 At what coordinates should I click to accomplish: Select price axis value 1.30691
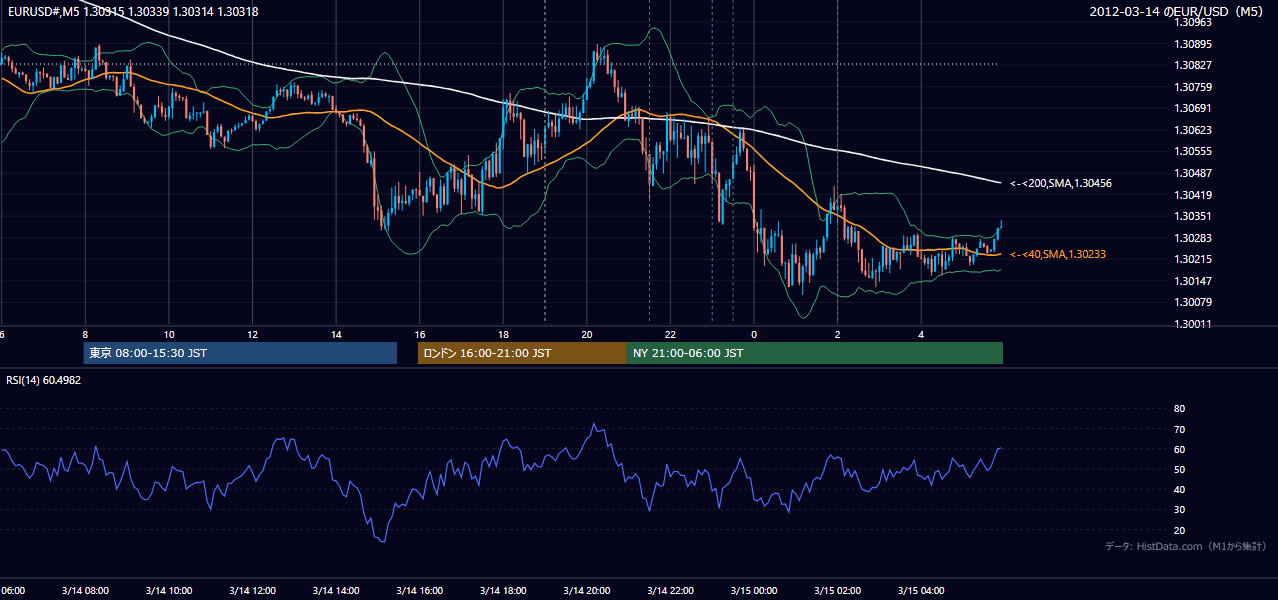(x=1192, y=109)
